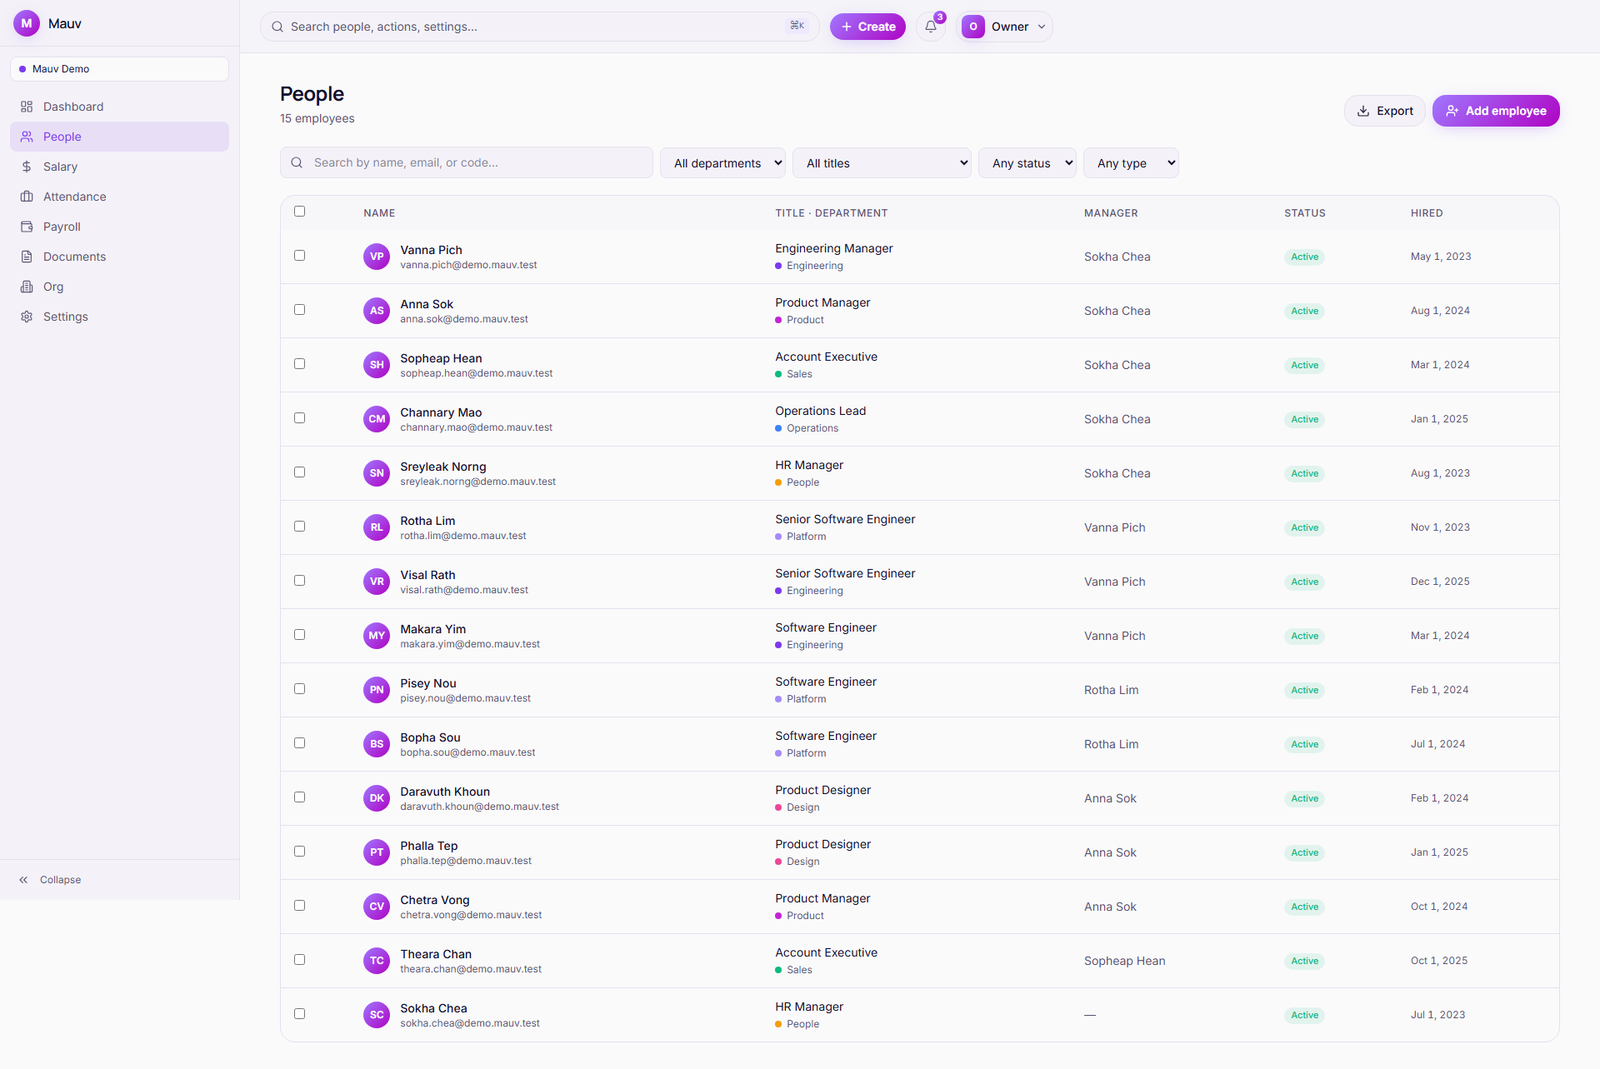Image resolution: width=1600 pixels, height=1069 pixels.
Task: Click the Export button
Action: coord(1385,111)
